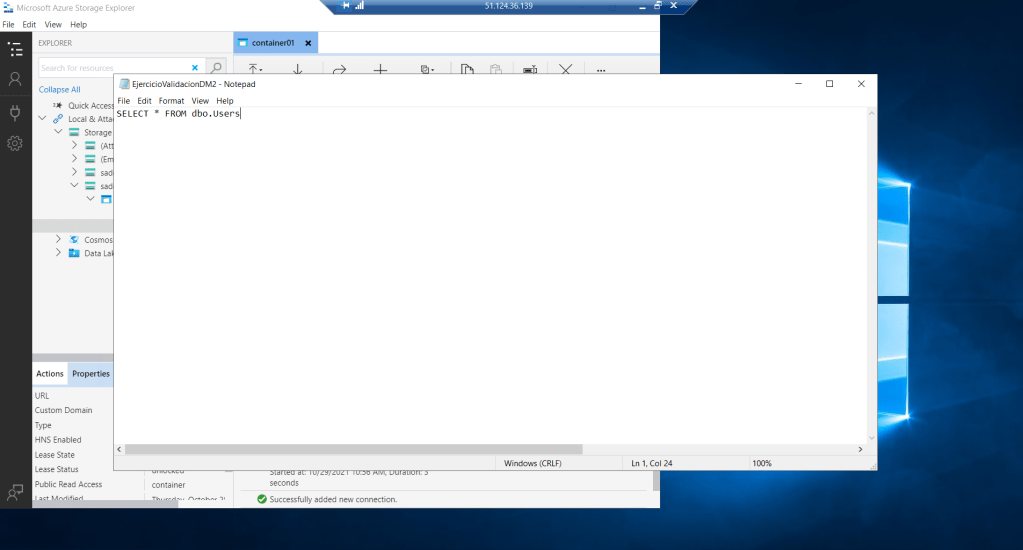
Task: Open the More ellipsis toolbar menu
Action: pos(601,70)
